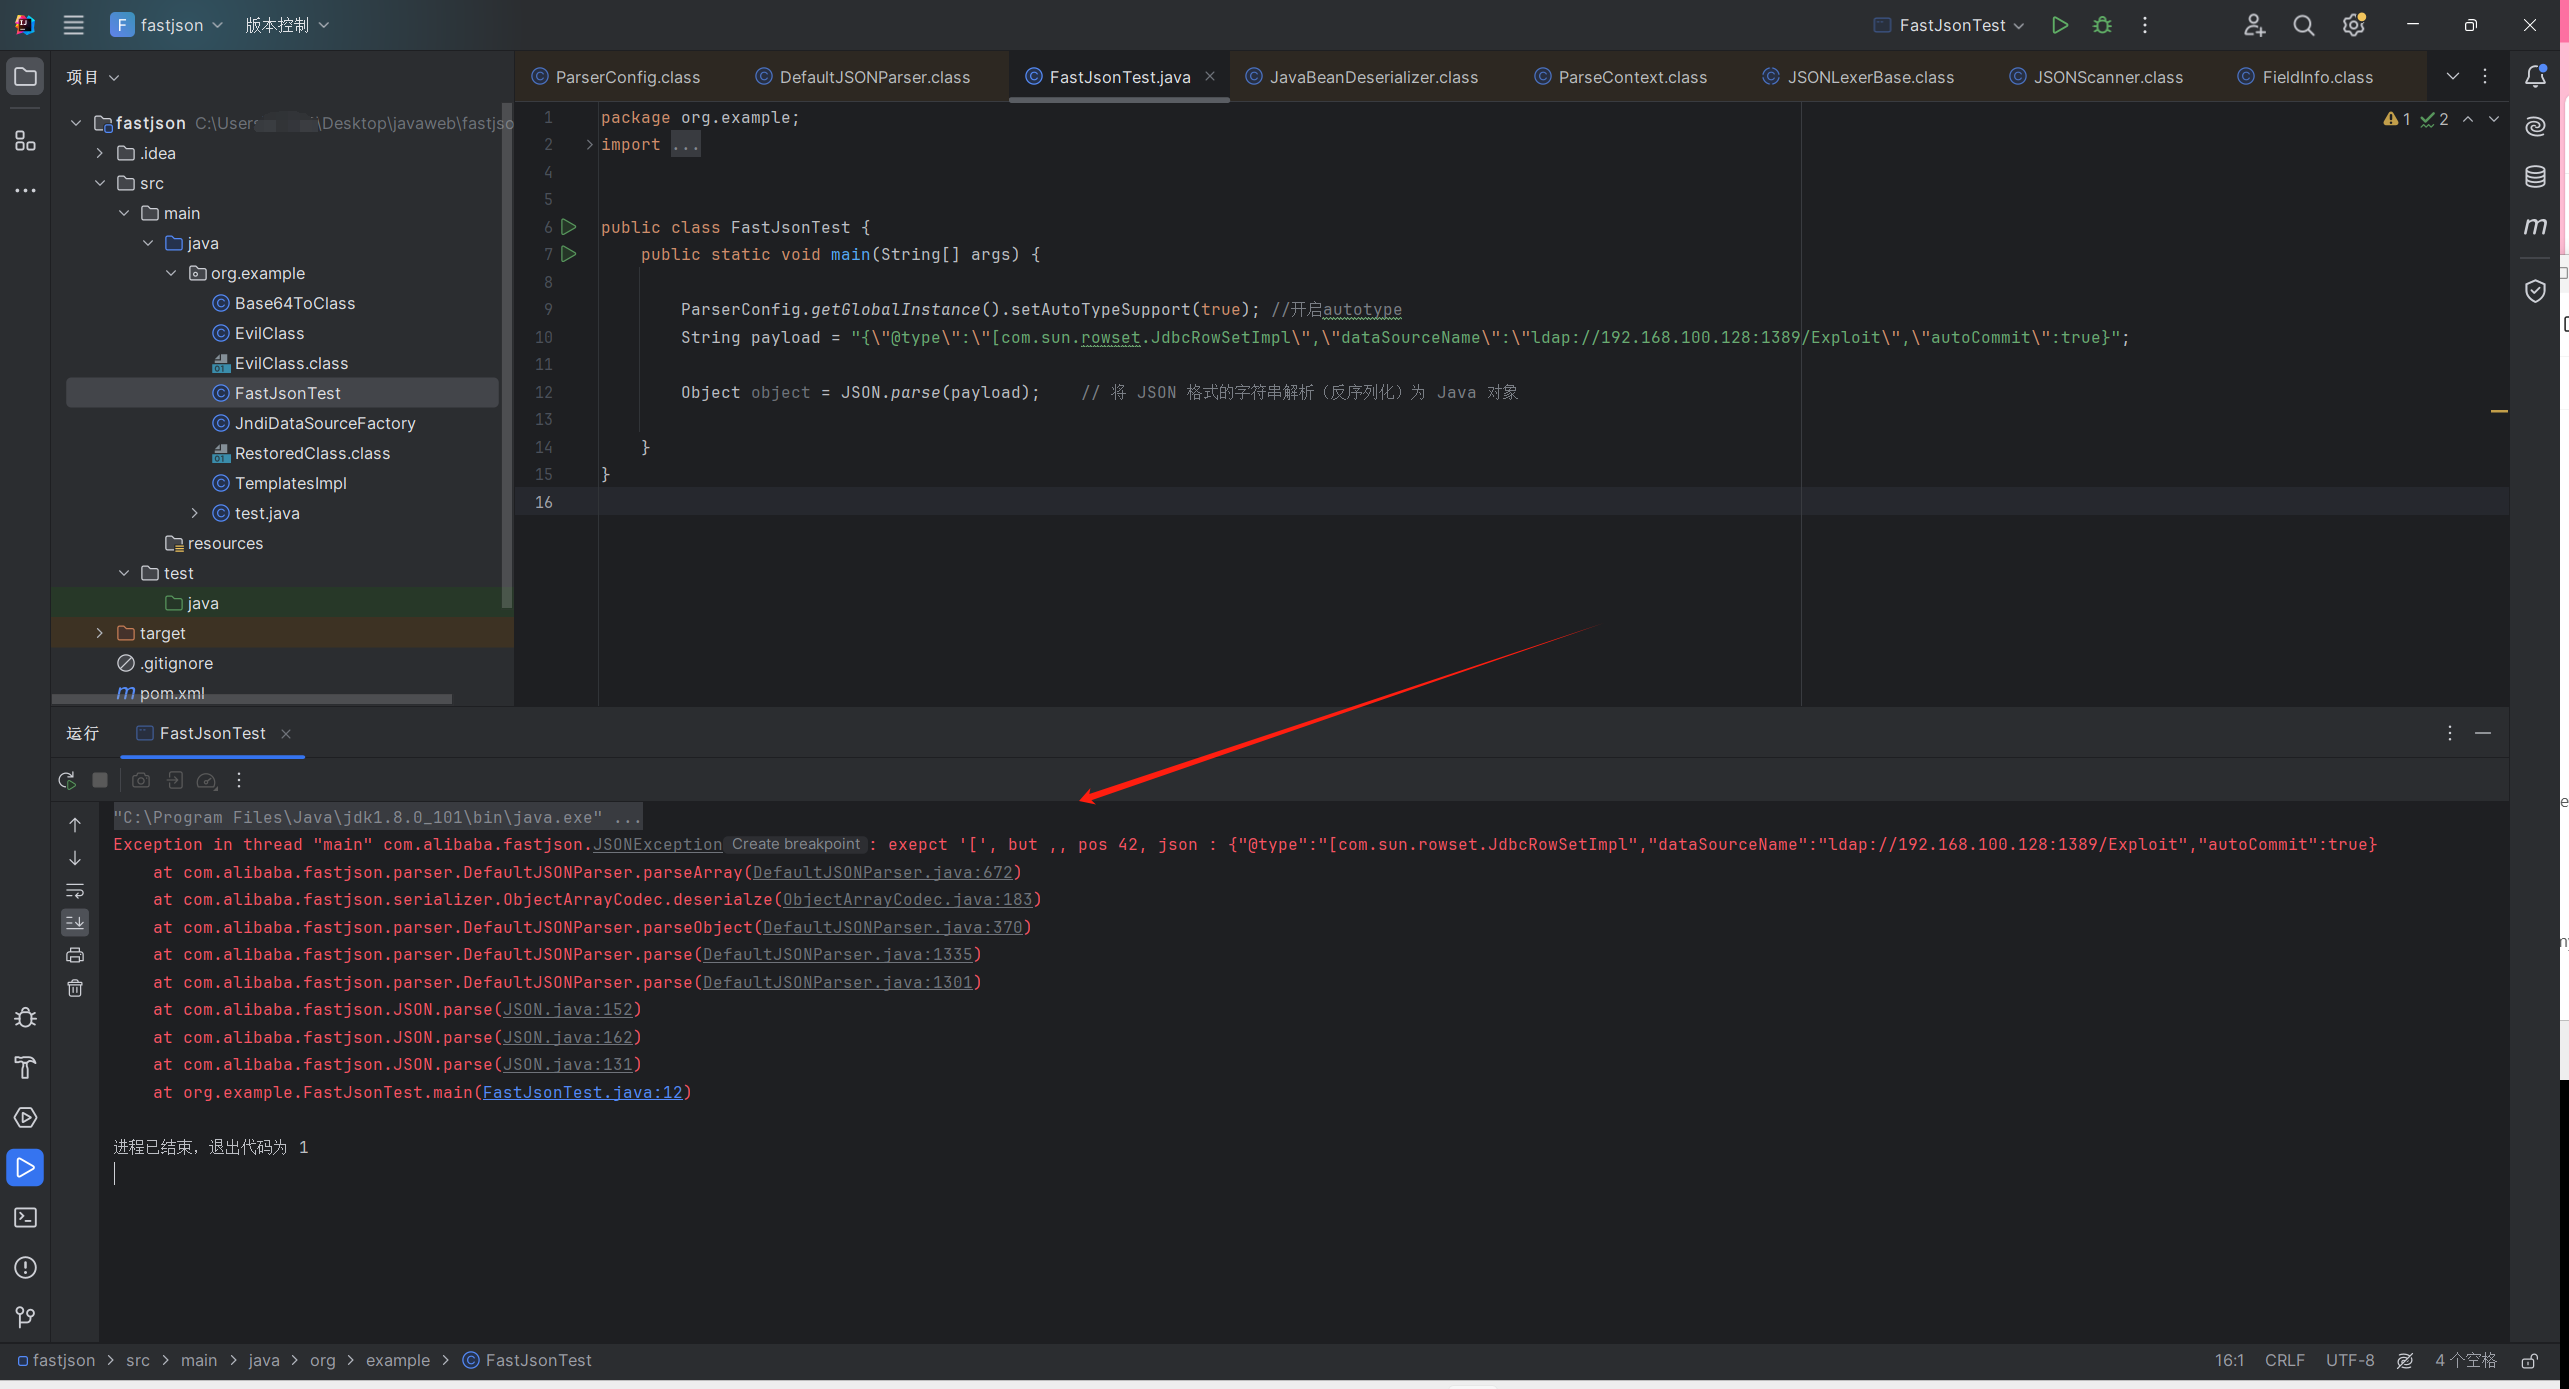The height and width of the screenshot is (1389, 2569).
Task: Collapse org.example package node
Action: [171, 273]
